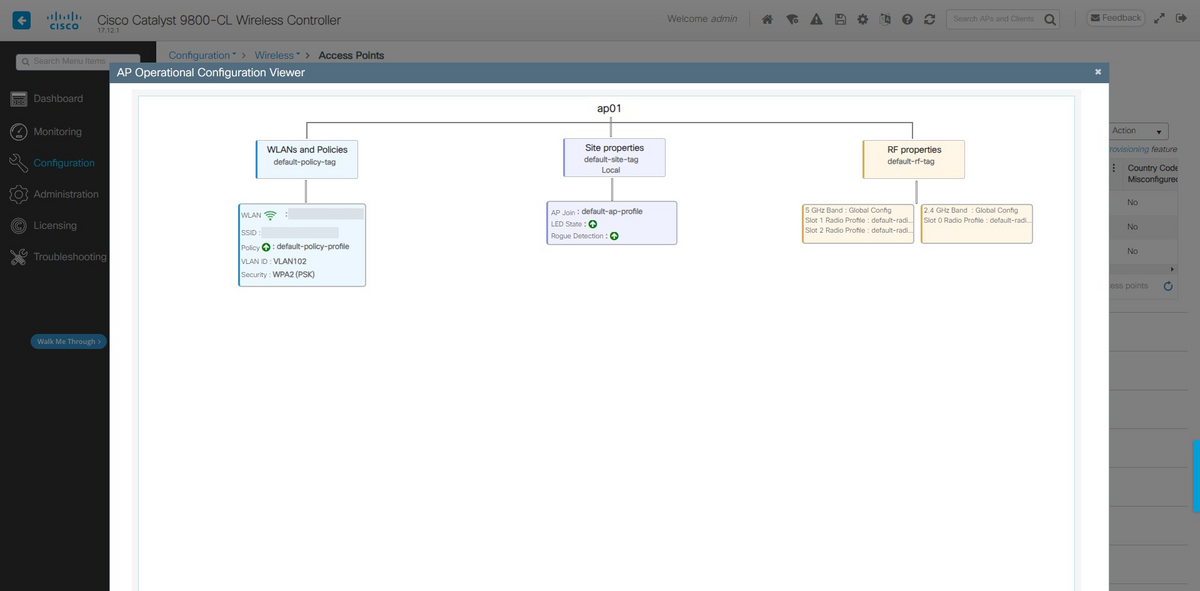Click the Walk Me Through button
The height and width of the screenshot is (591, 1200).
coord(67,341)
